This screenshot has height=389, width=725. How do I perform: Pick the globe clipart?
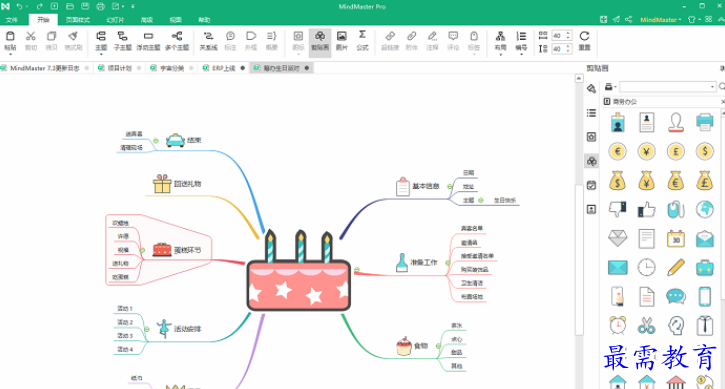point(705,210)
